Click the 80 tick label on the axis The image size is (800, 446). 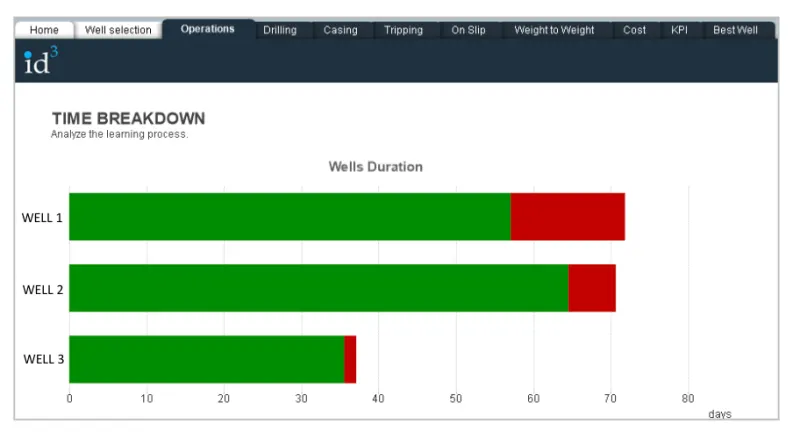pyautogui.click(x=688, y=399)
